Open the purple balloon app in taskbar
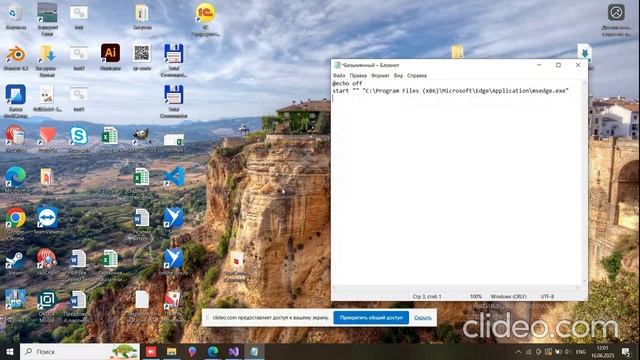 [192, 351]
